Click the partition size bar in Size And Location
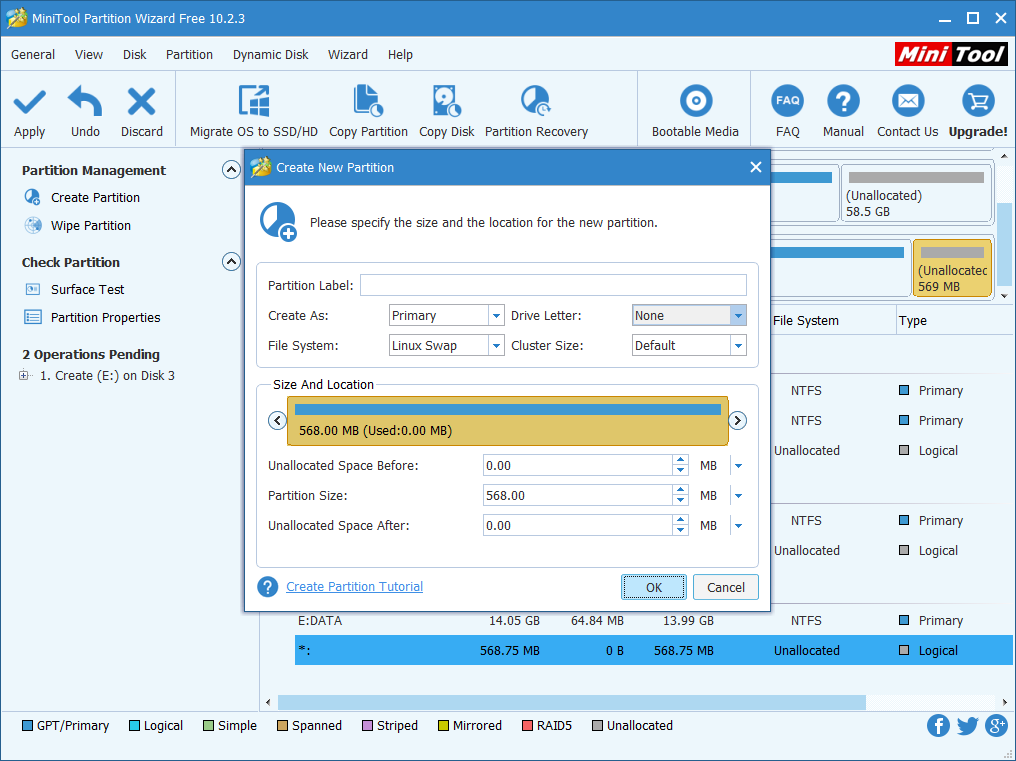 [508, 420]
